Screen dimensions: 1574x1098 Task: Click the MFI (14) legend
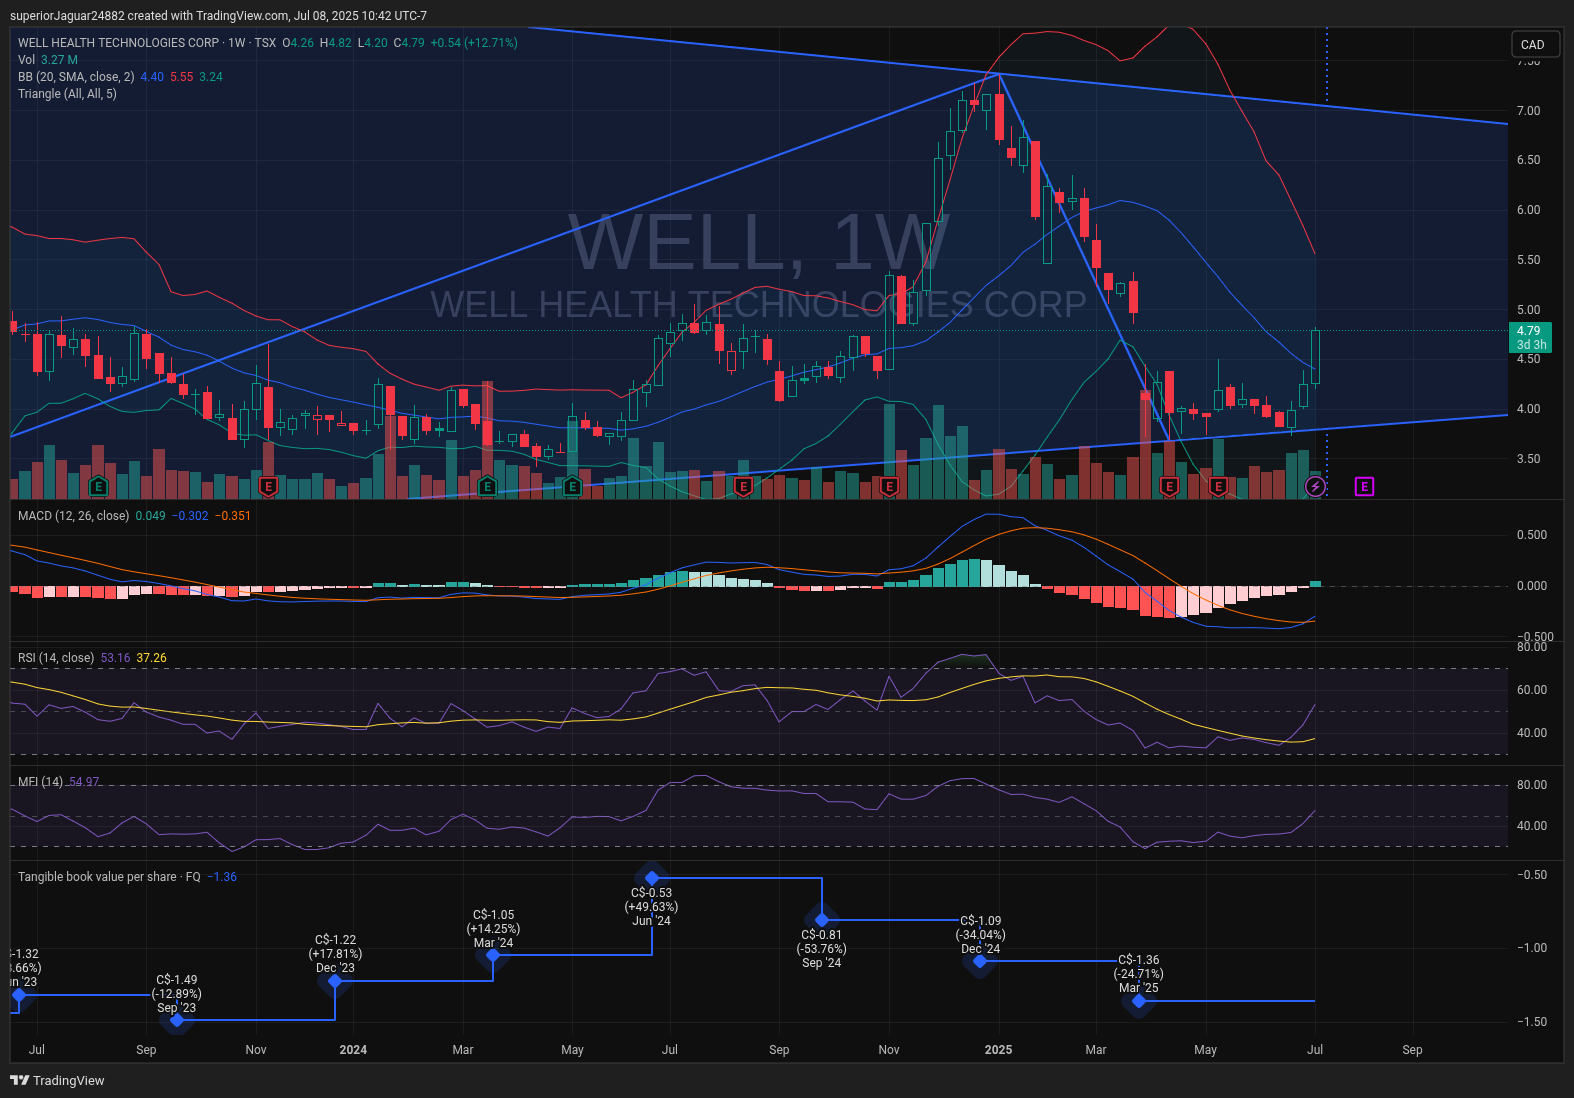[x=40, y=782]
